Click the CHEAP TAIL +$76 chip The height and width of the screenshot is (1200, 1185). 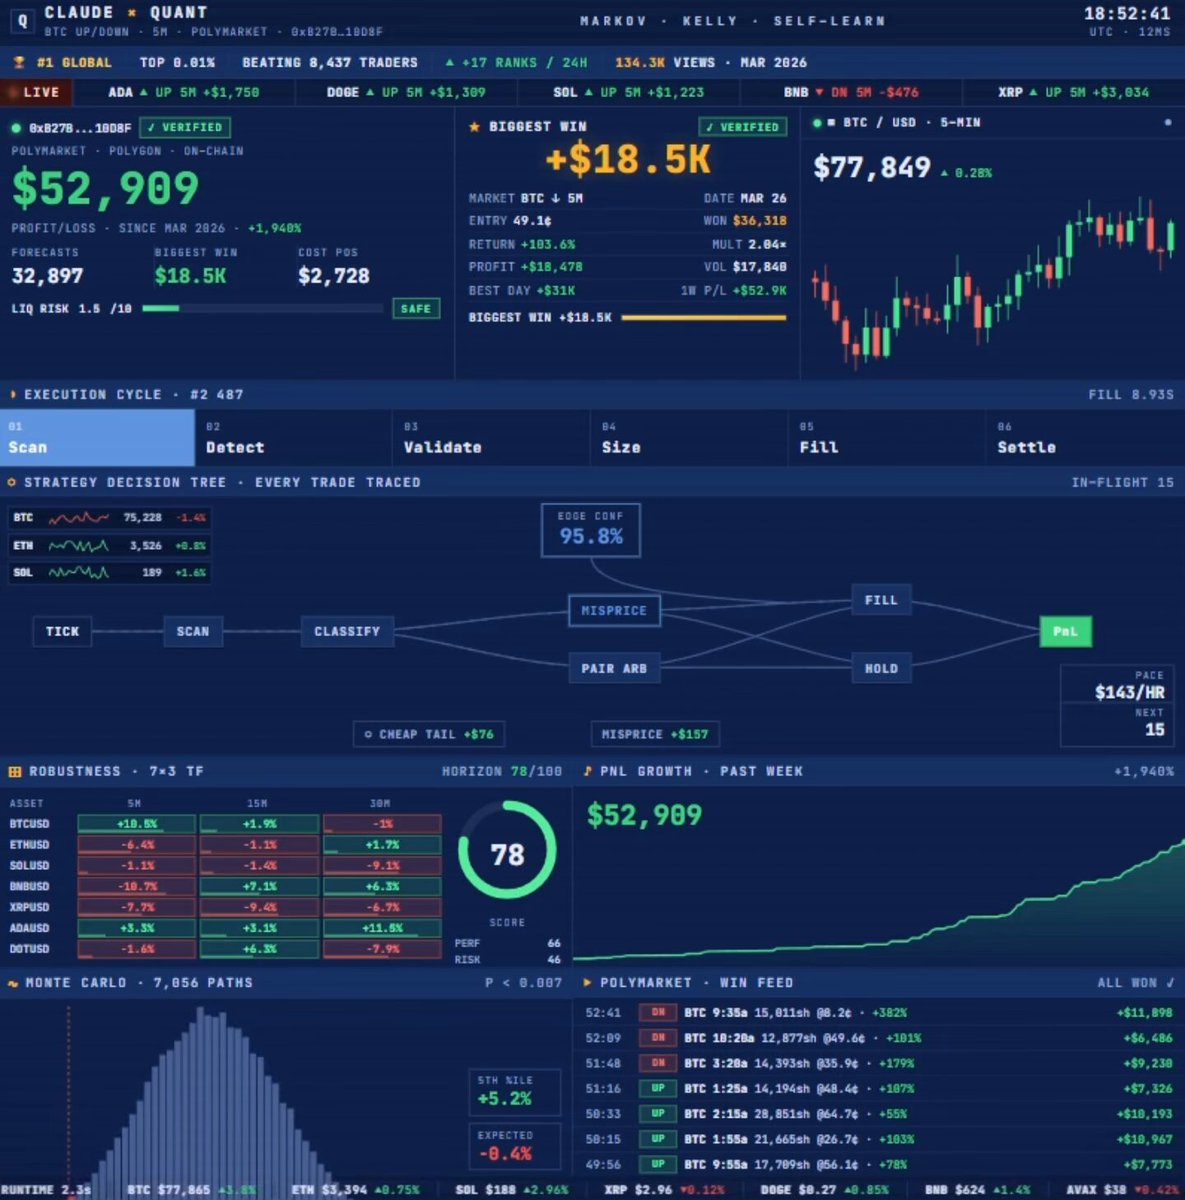[429, 734]
